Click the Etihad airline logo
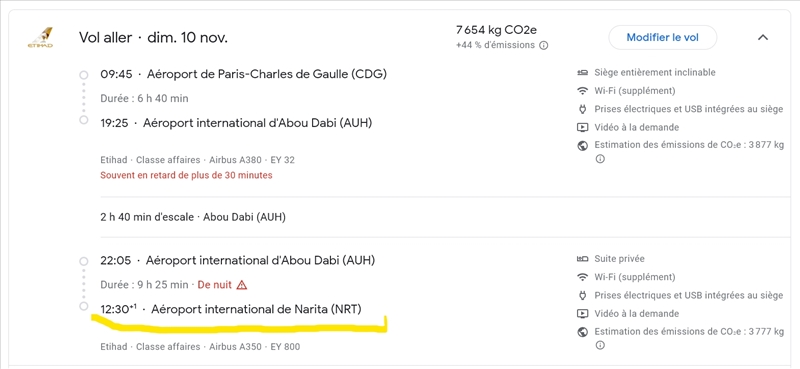 coord(40,38)
